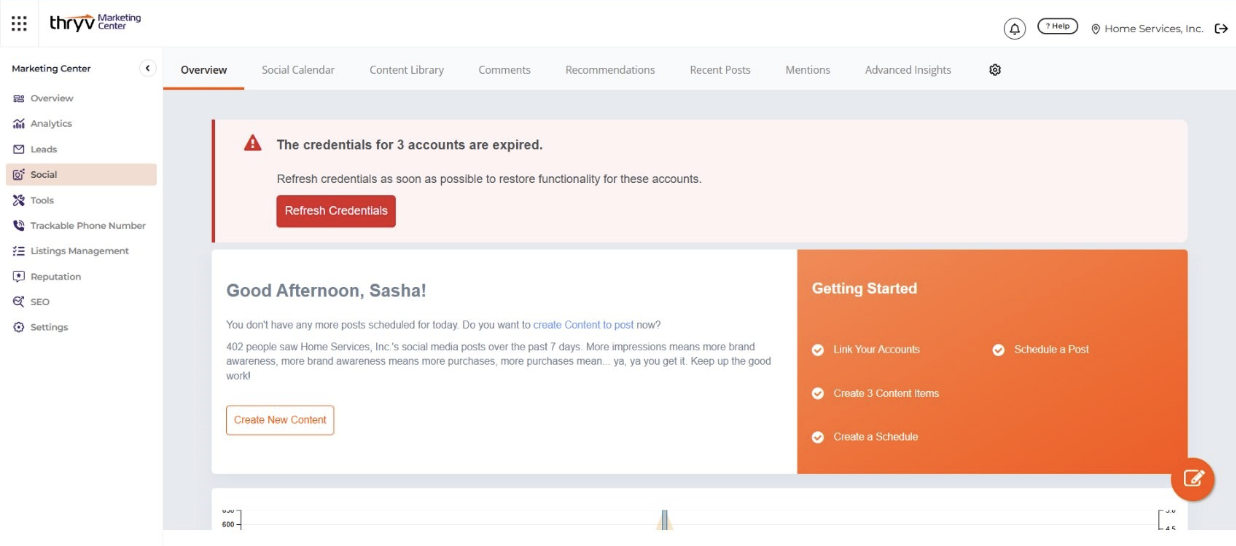Click the Create 3 Content Items checkmark
Viewport: 1236px width, 546px height.
coord(818,394)
